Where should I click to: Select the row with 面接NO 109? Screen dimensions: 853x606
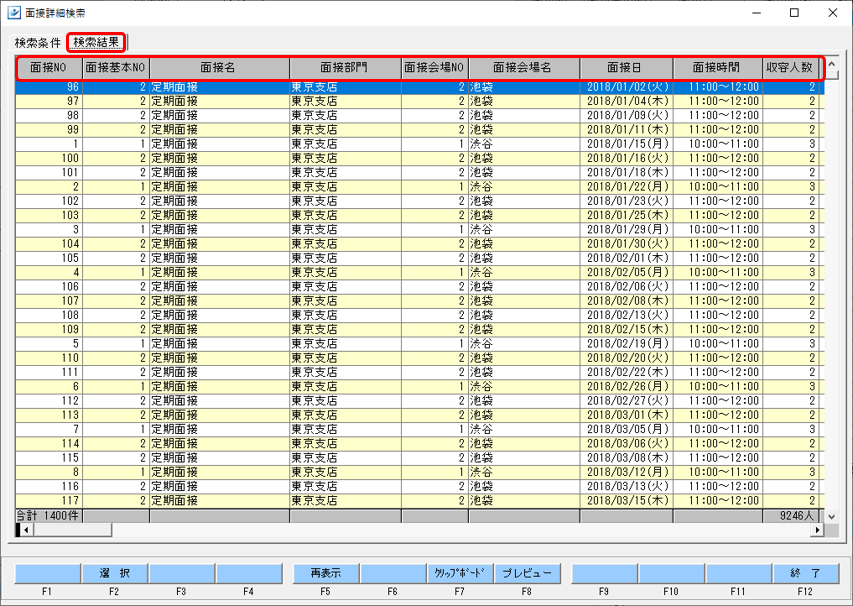tap(419, 329)
